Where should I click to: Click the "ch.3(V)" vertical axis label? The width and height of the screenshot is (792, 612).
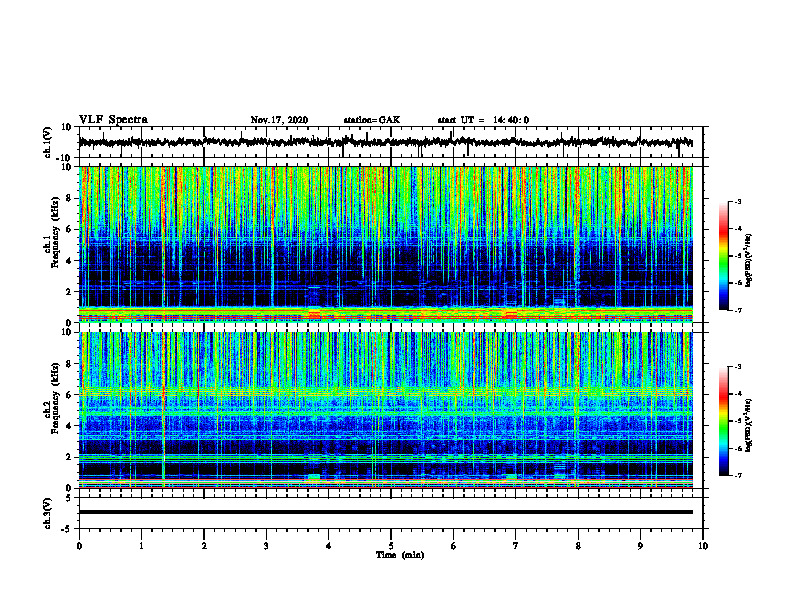(x=48, y=514)
